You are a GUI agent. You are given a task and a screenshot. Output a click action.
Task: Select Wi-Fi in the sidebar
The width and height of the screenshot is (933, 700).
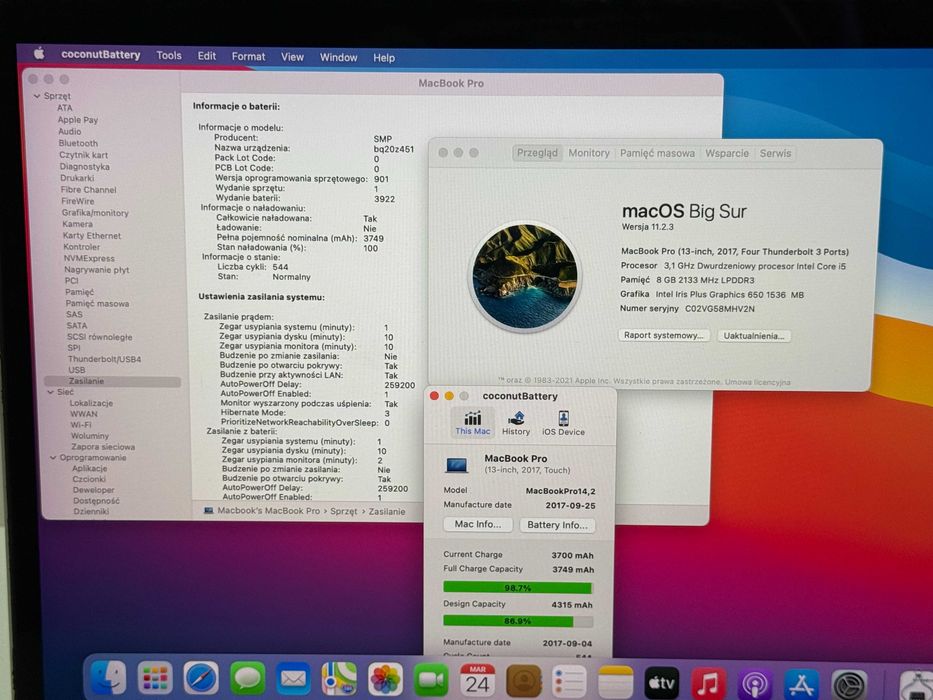[x=80, y=425]
